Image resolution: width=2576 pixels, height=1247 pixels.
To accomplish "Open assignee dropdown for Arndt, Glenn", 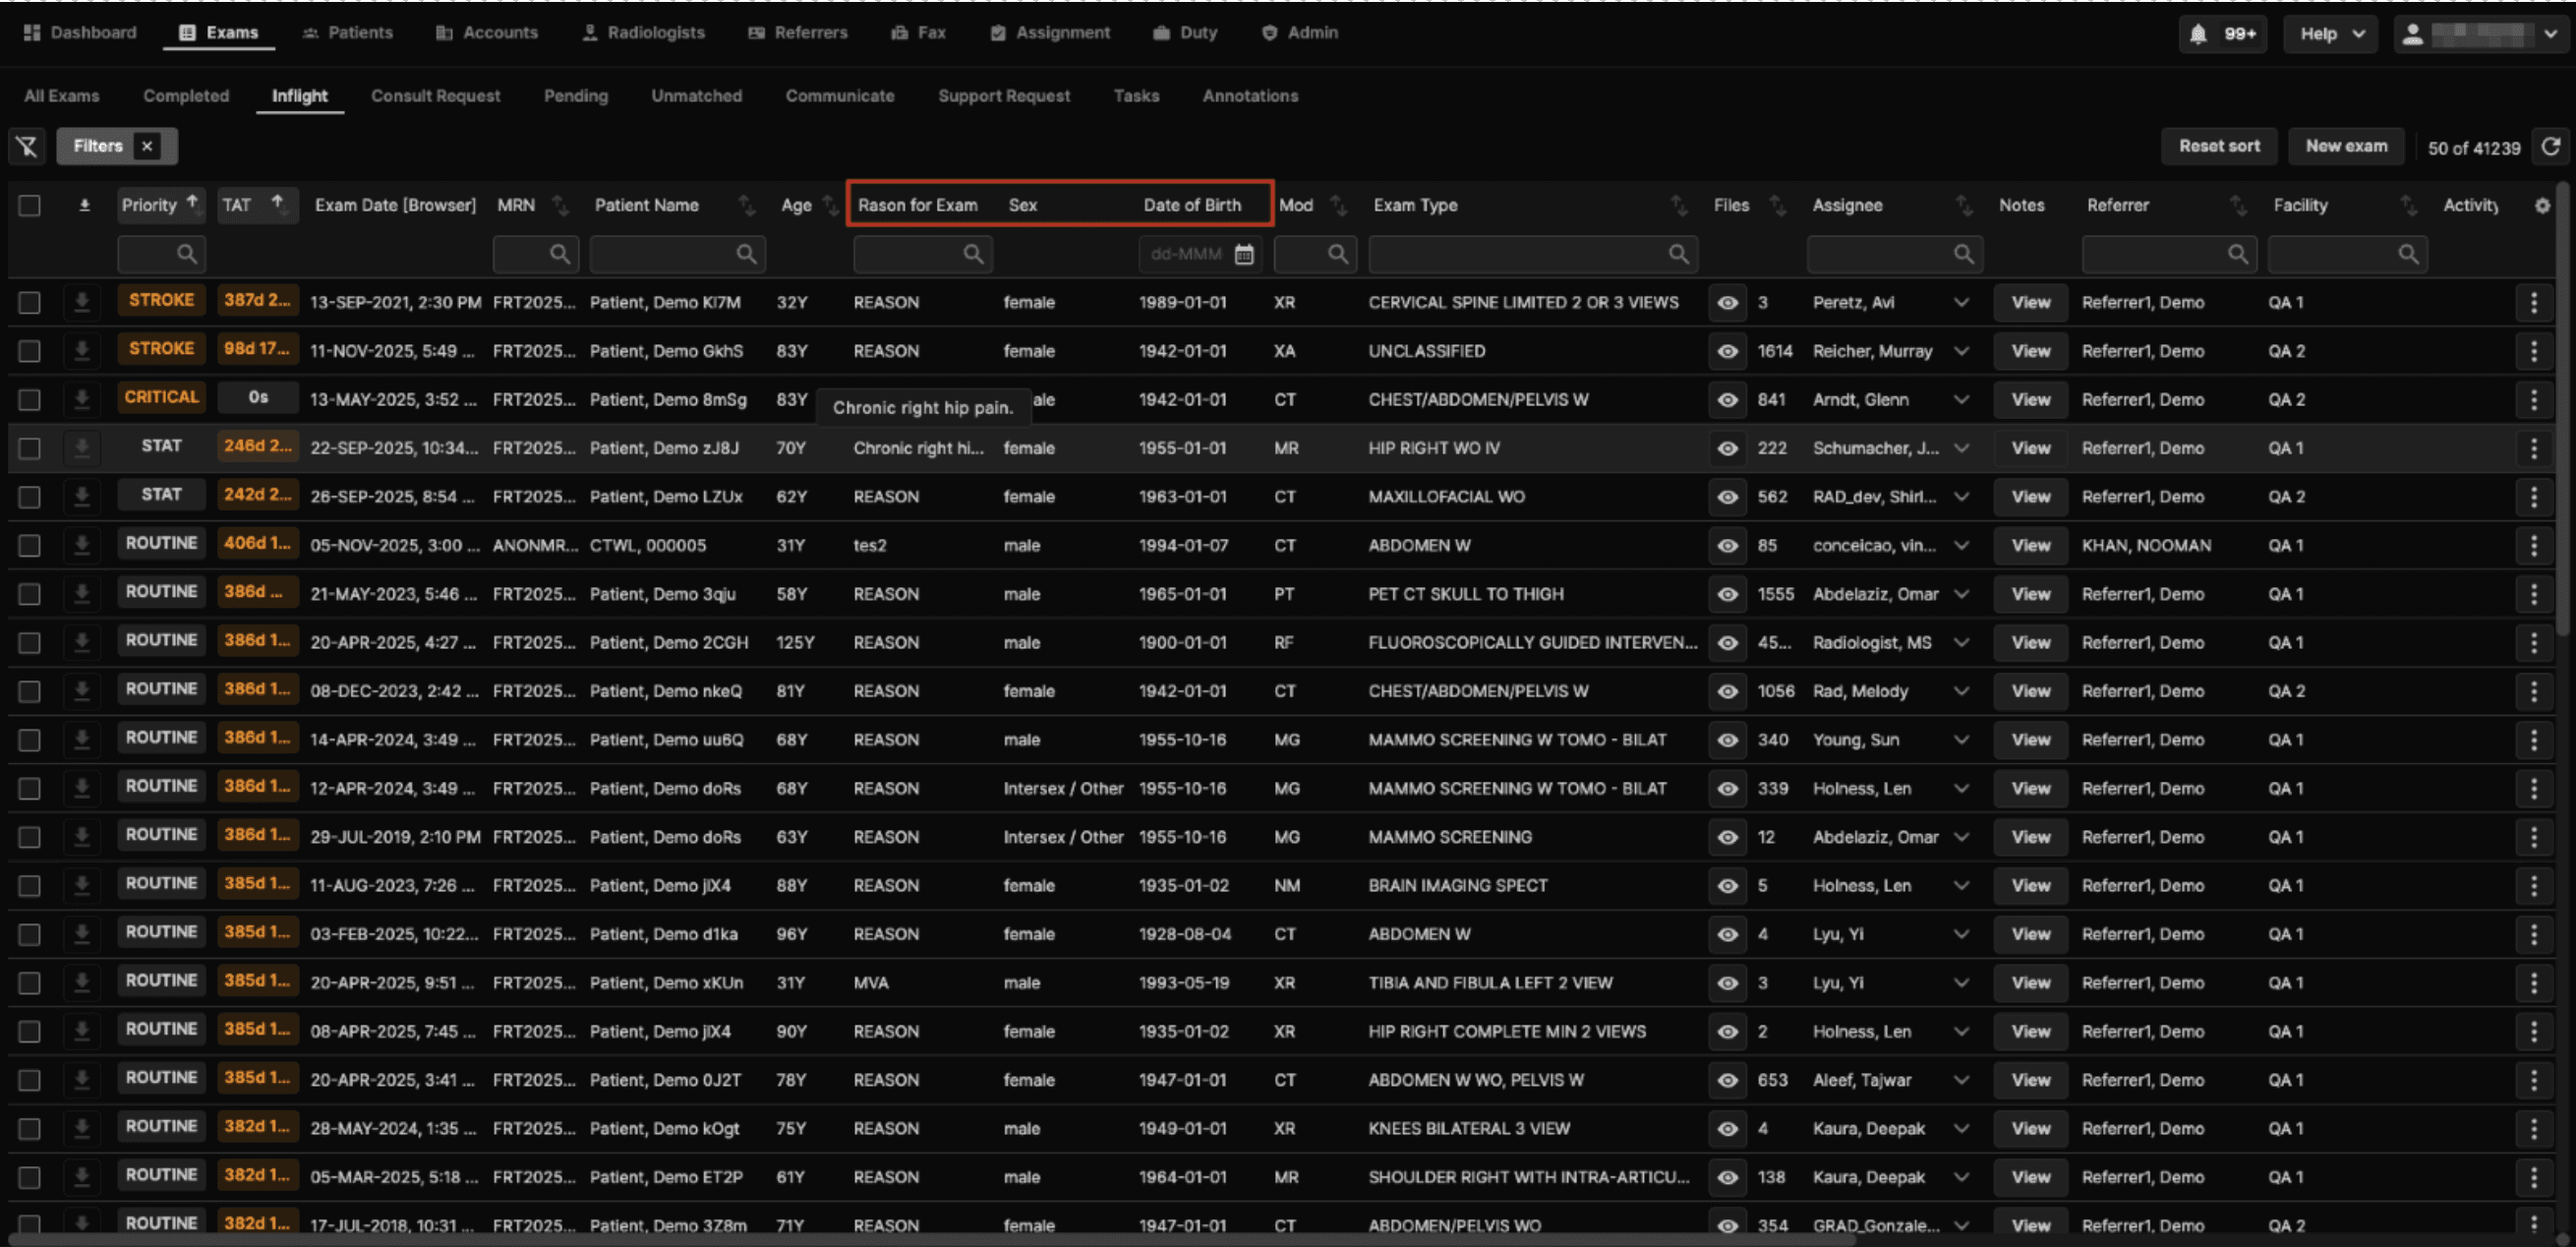I will click(1961, 400).
